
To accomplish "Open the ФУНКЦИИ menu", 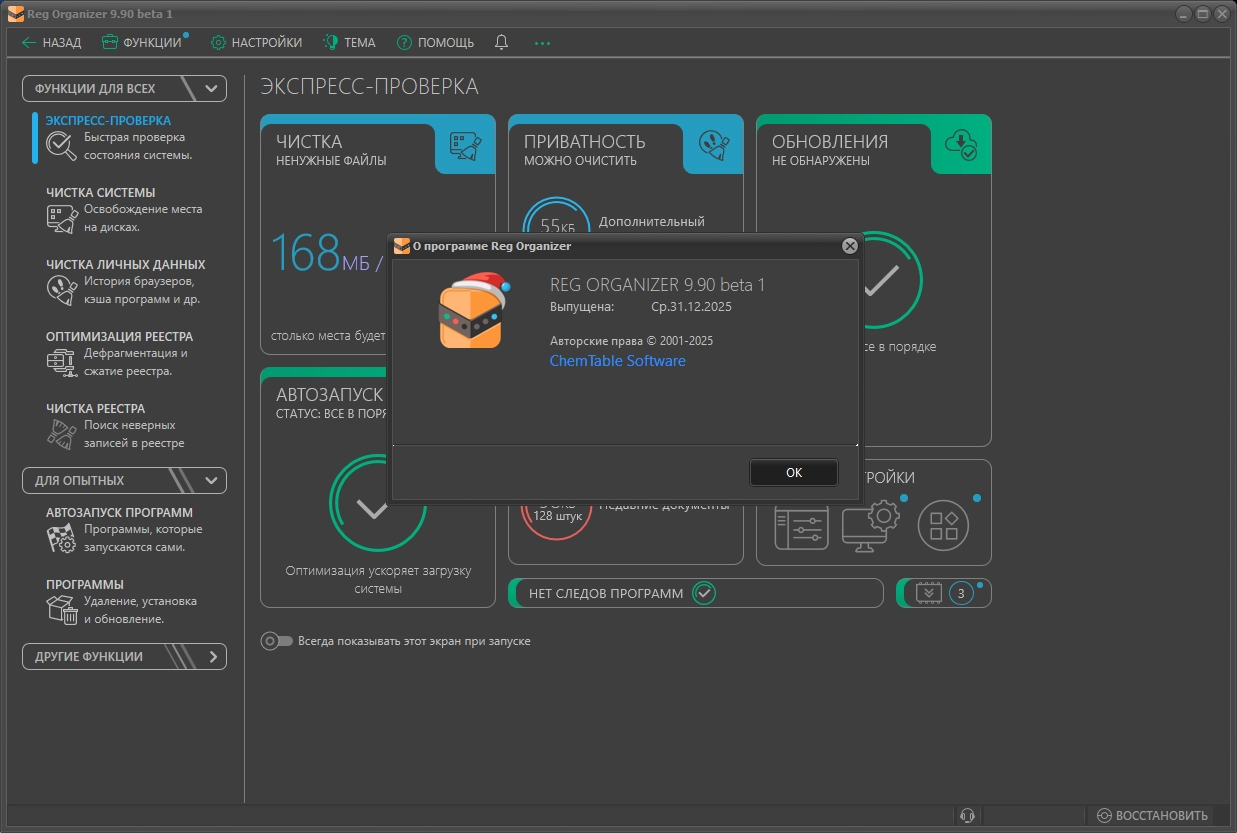I will [142, 43].
